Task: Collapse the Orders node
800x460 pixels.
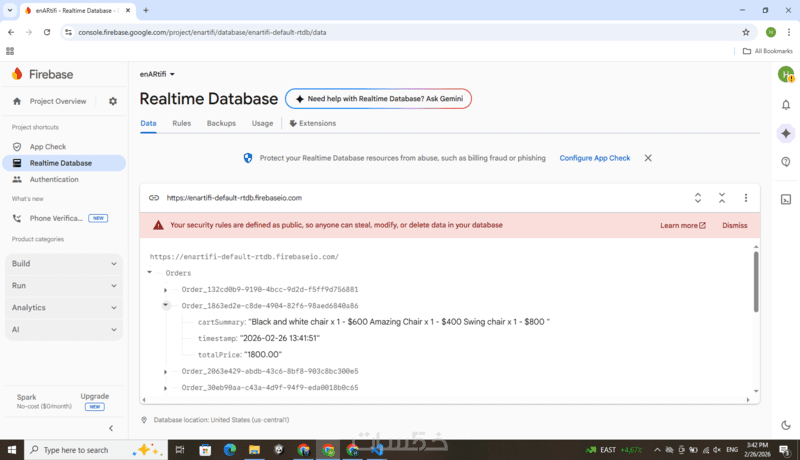Action: (x=149, y=272)
